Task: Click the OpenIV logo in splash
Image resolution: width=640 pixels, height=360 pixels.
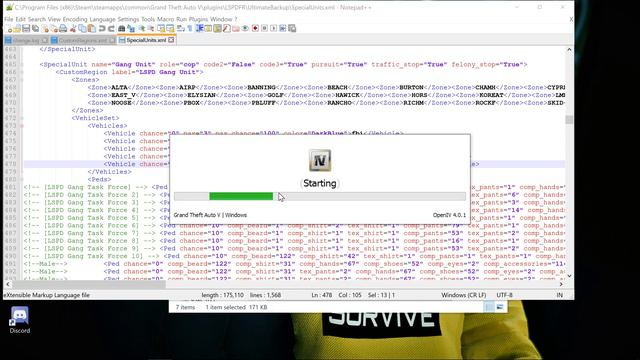Action: 320,160
